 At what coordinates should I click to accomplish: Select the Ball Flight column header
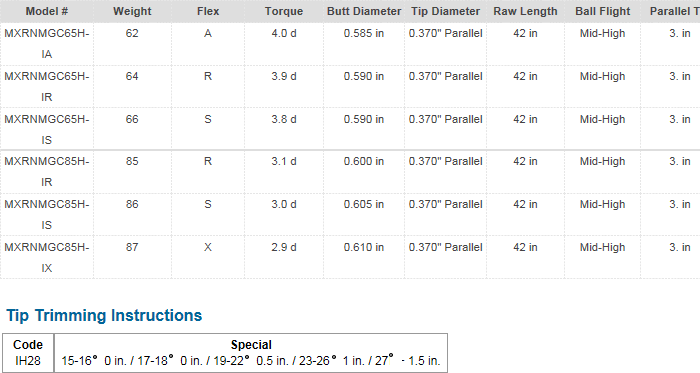click(x=603, y=11)
